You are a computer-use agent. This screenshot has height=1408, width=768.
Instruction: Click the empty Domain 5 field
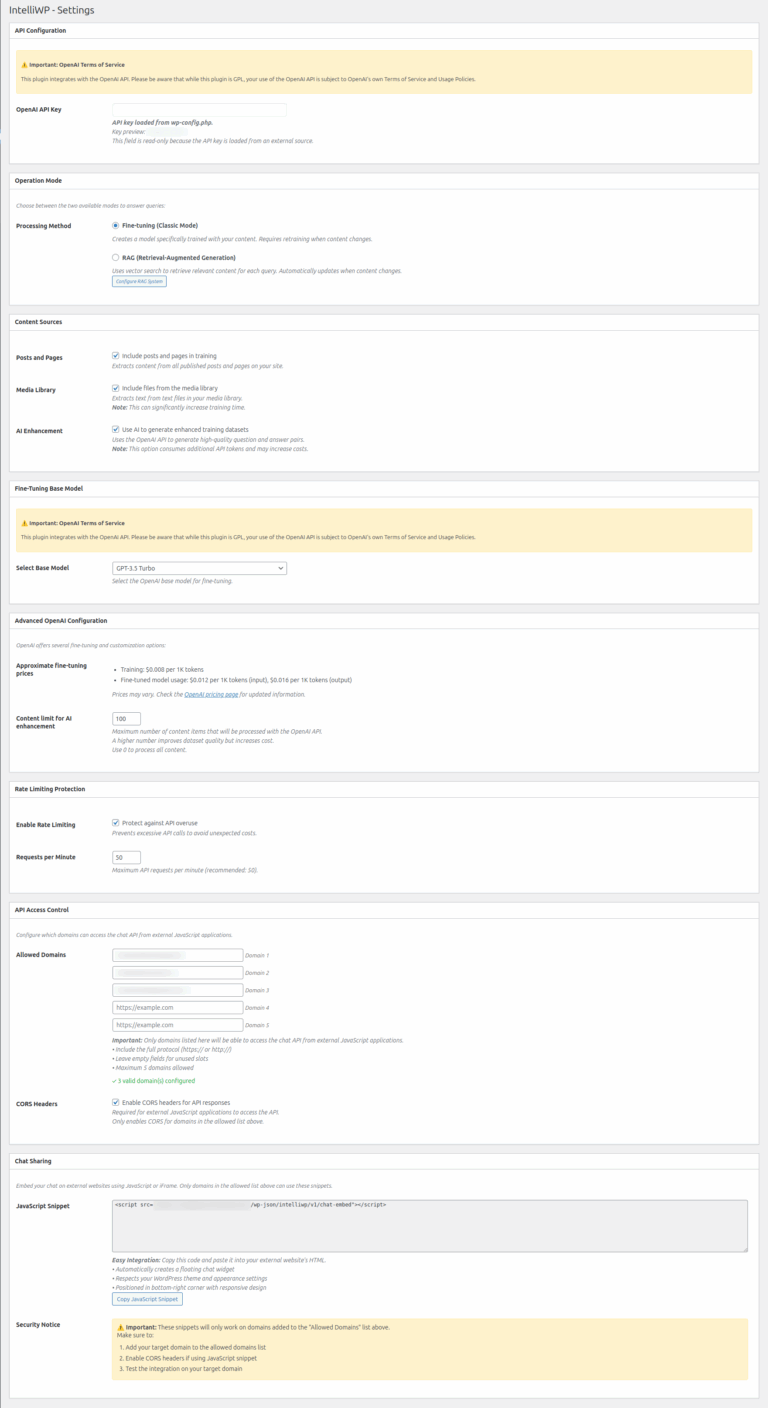click(x=178, y=1025)
